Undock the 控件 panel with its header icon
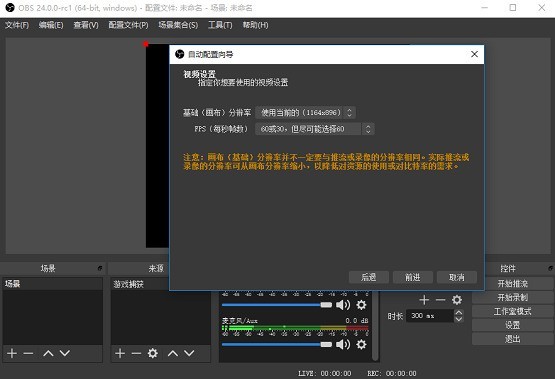Viewport: 555px width, 379px height. pyautogui.click(x=550, y=269)
